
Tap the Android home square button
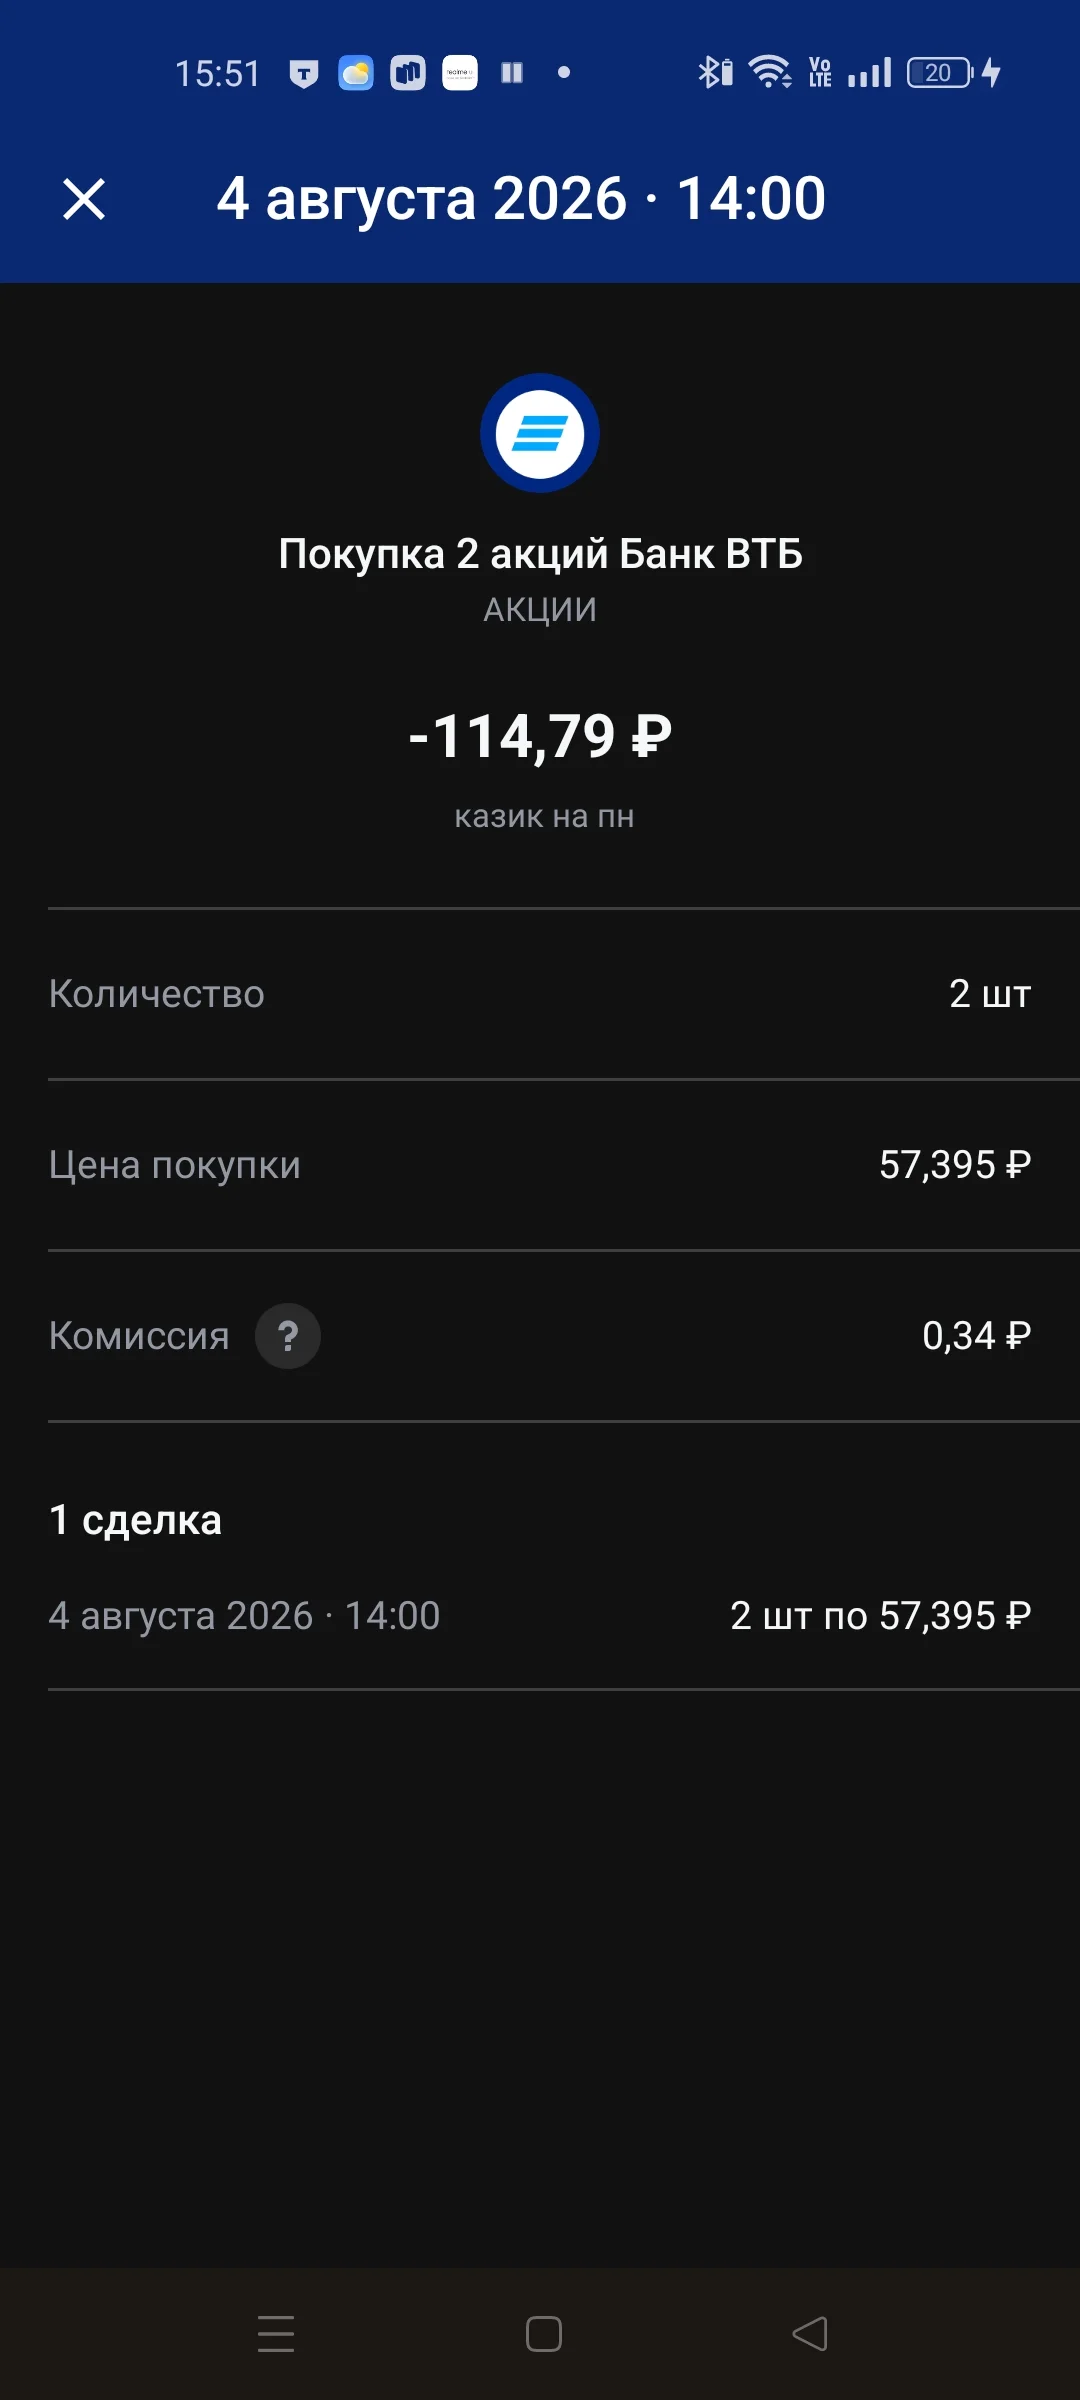(x=543, y=2334)
